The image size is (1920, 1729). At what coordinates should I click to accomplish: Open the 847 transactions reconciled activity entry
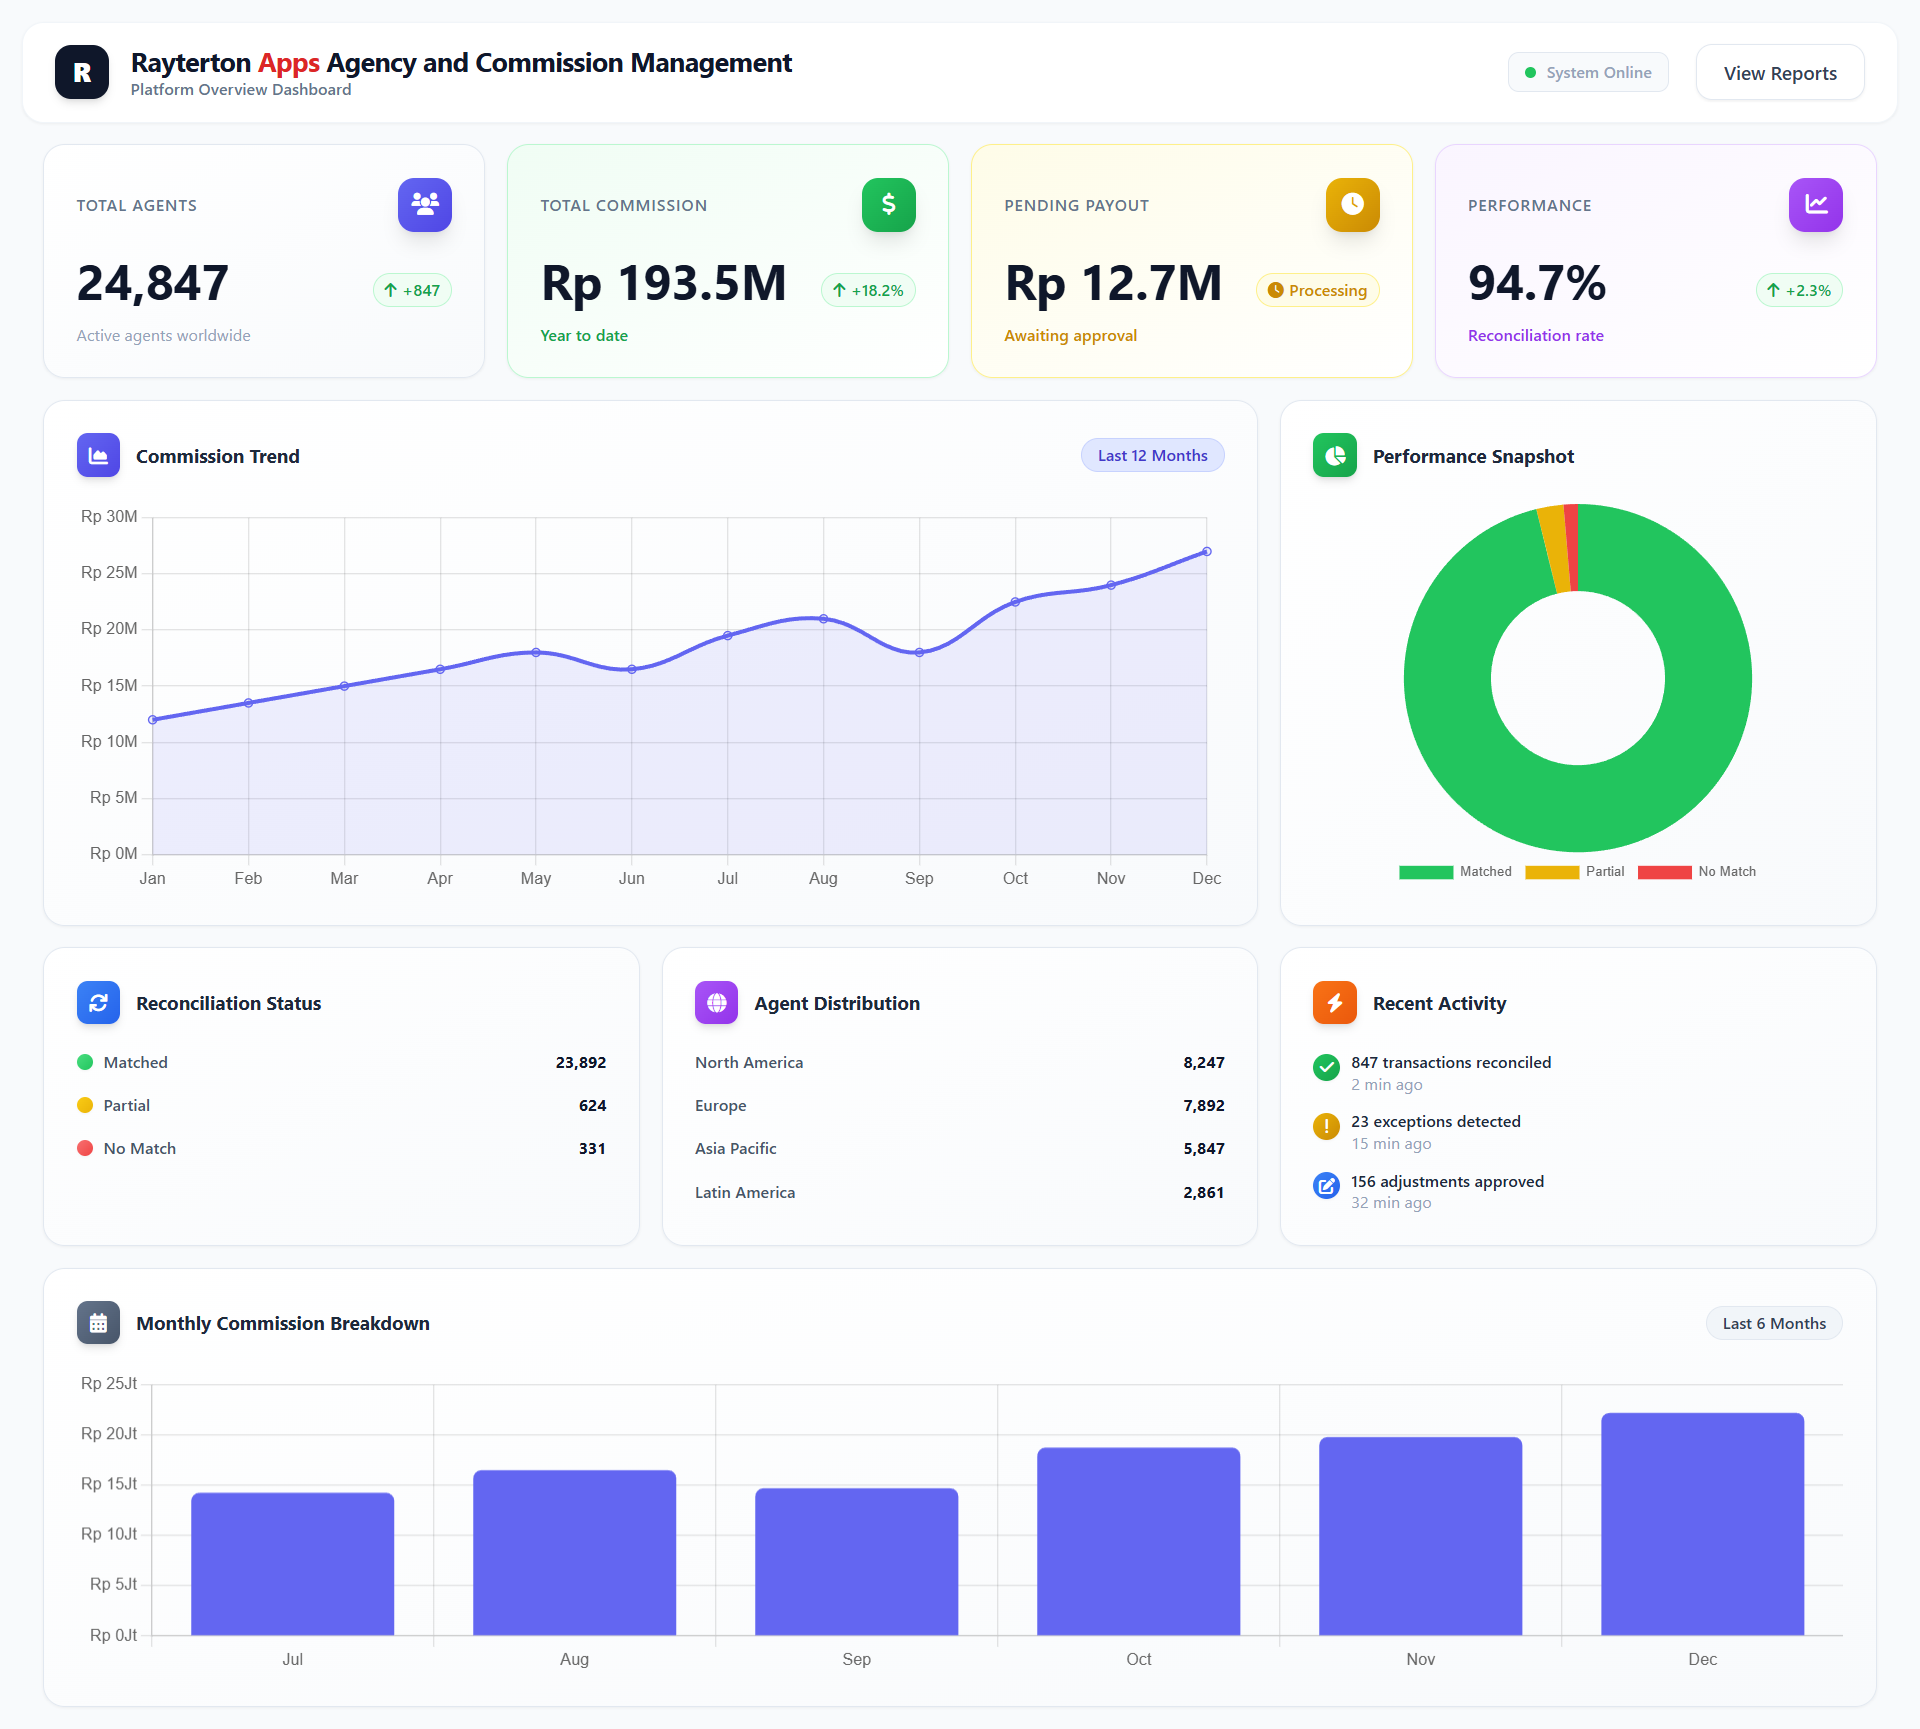[x=1450, y=1072]
